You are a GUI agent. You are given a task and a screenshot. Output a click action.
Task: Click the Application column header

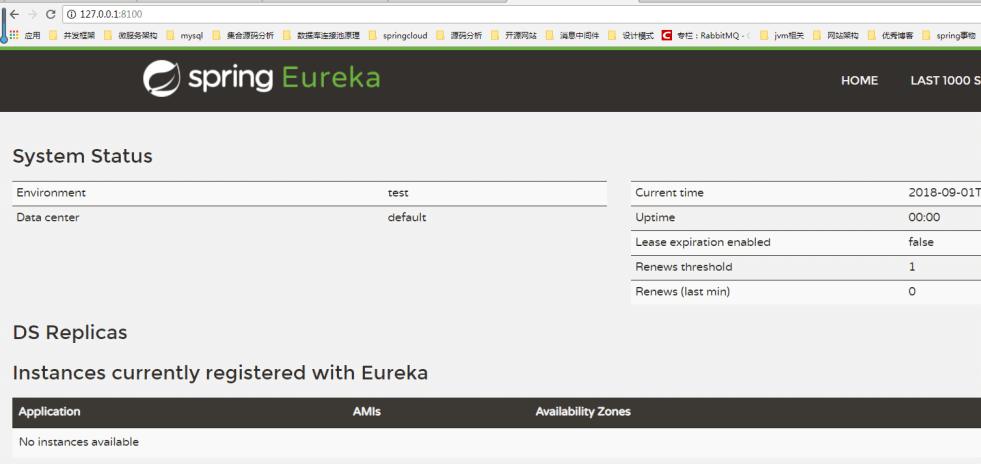[x=49, y=411]
